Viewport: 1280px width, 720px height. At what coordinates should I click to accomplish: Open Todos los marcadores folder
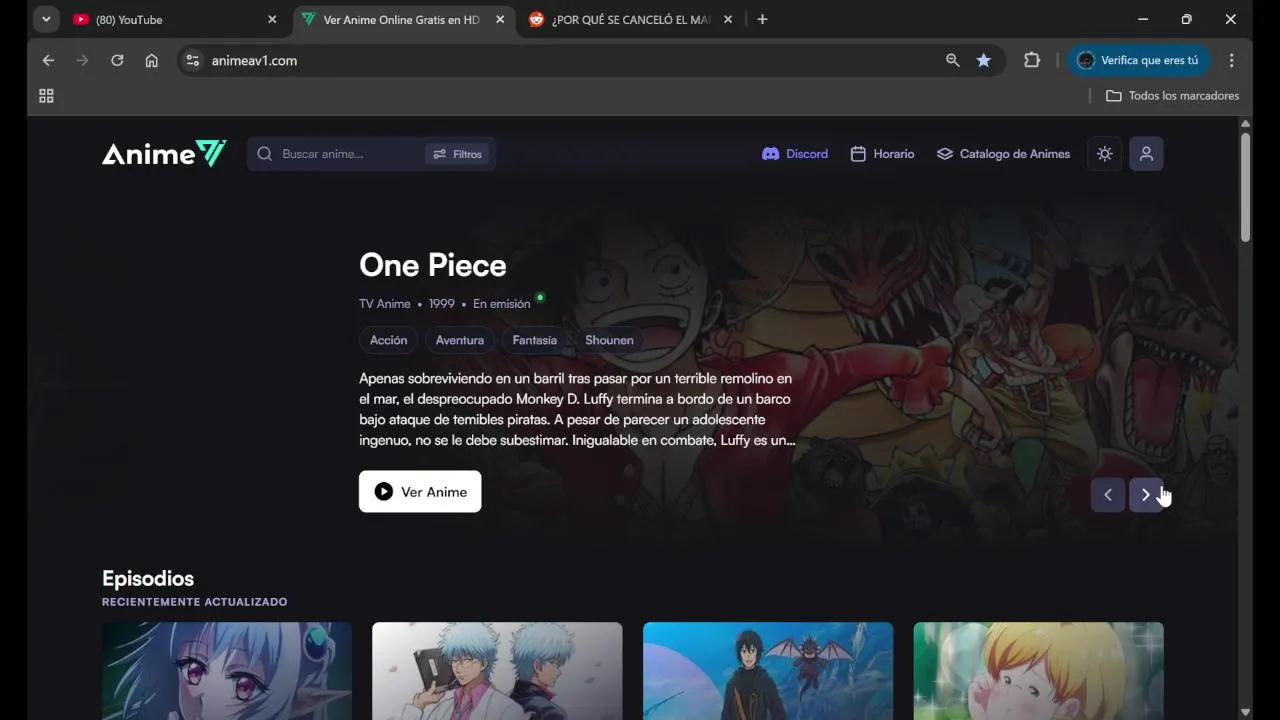tap(1172, 96)
